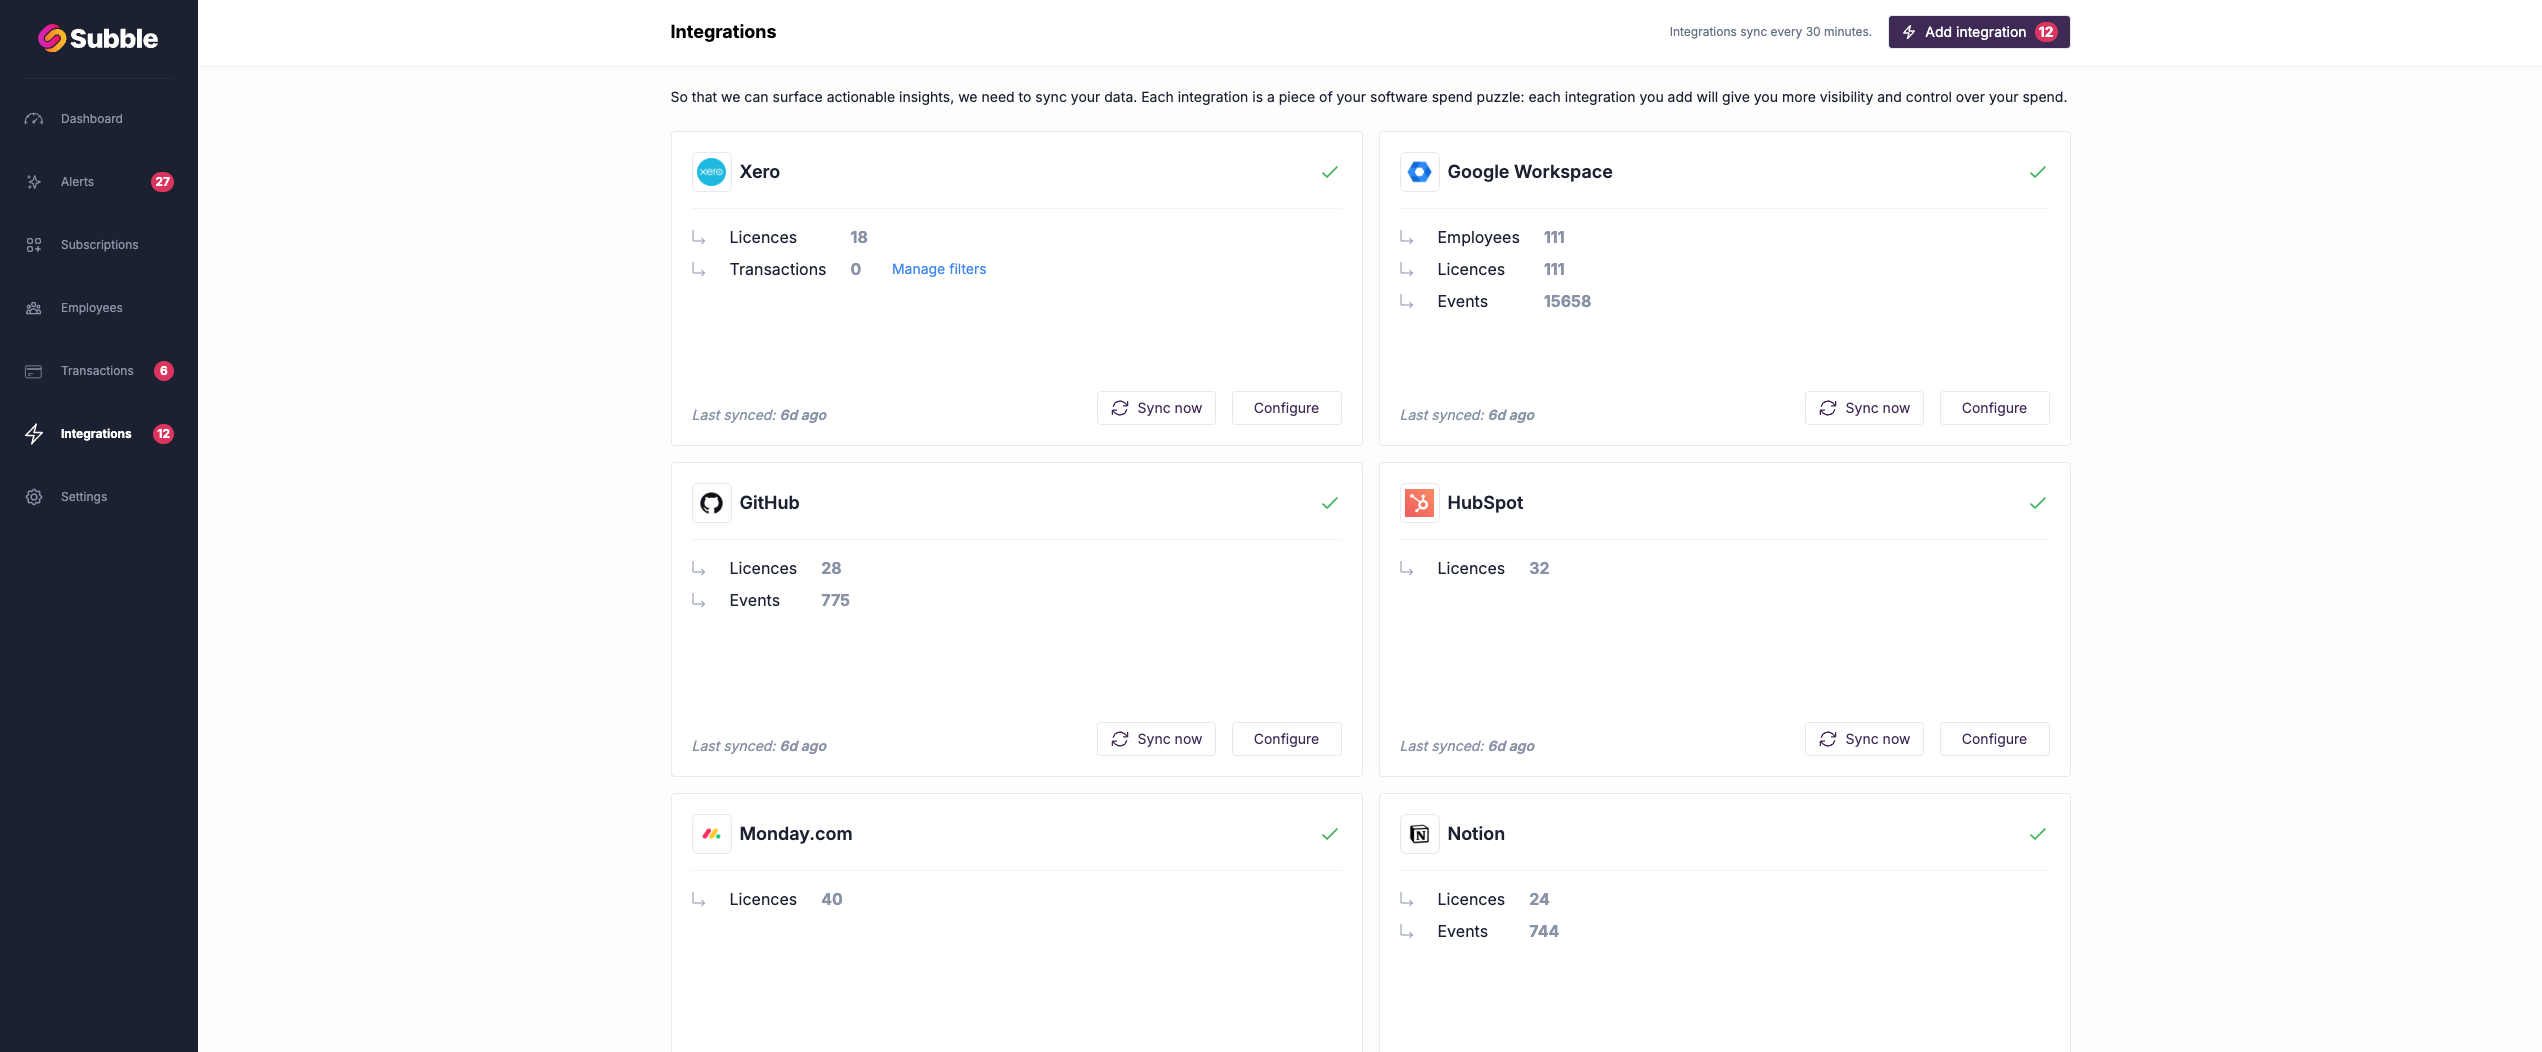Click the Transactions badge showing 6
This screenshot has width=2542, height=1052.
pos(164,371)
